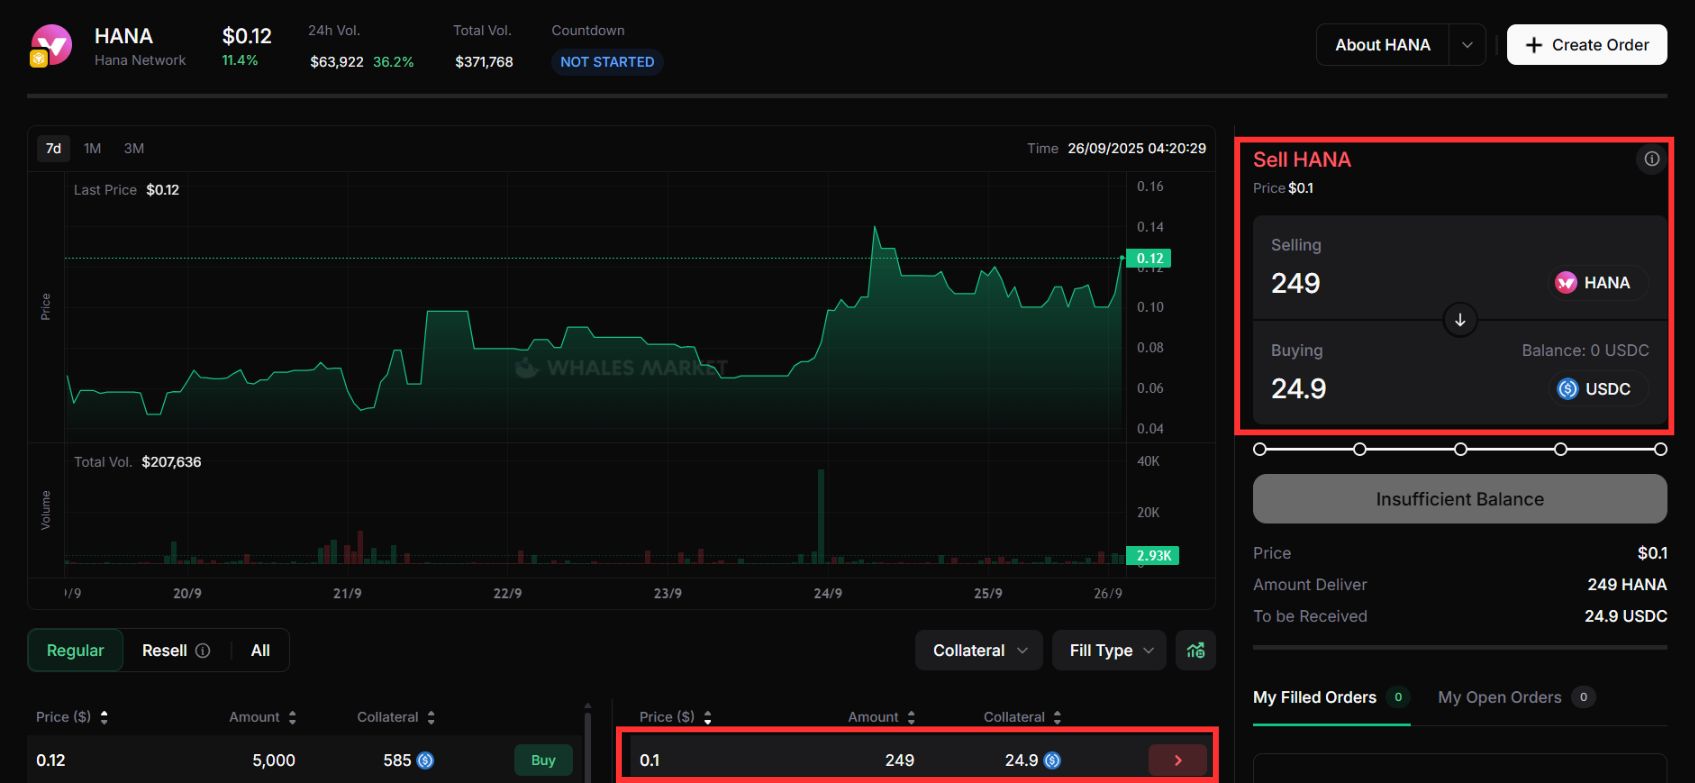Open My Filled Orders tab
1695x783 pixels.
click(x=1331, y=698)
